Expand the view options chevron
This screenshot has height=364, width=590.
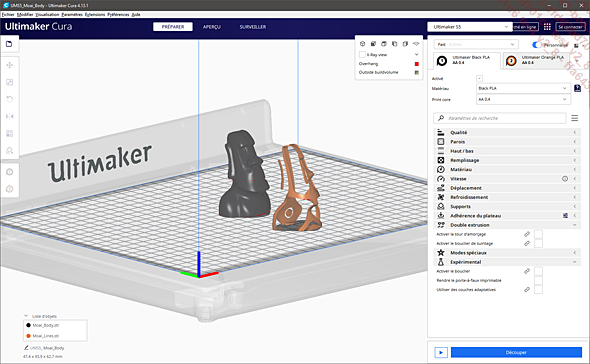417,55
